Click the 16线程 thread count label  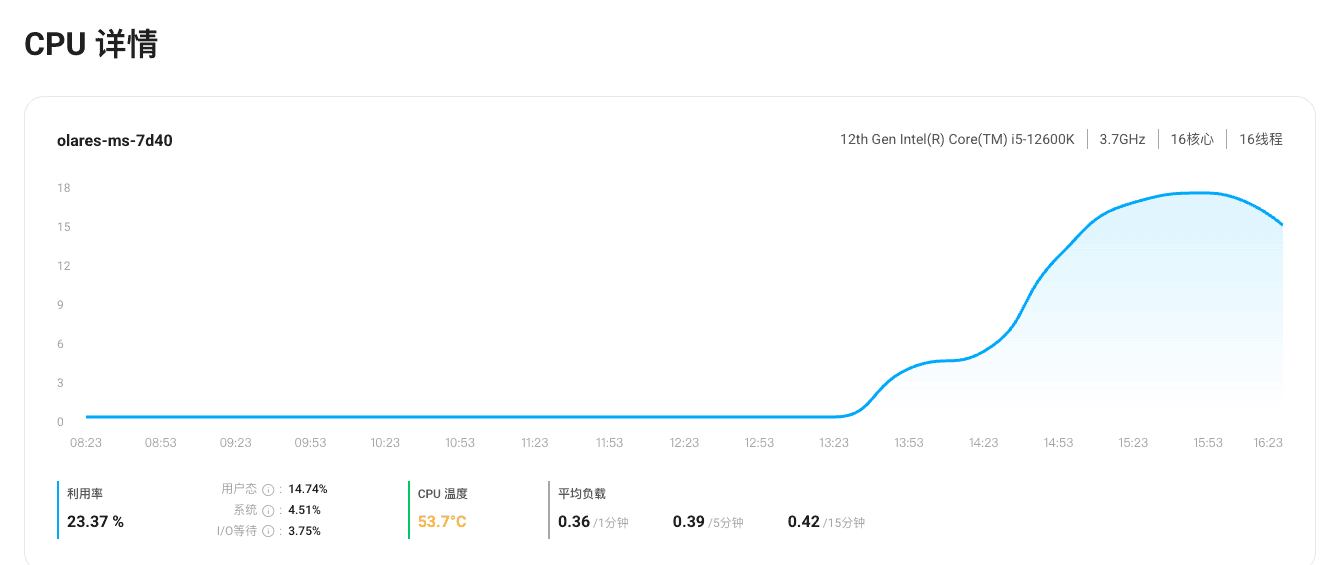point(1260,139)
